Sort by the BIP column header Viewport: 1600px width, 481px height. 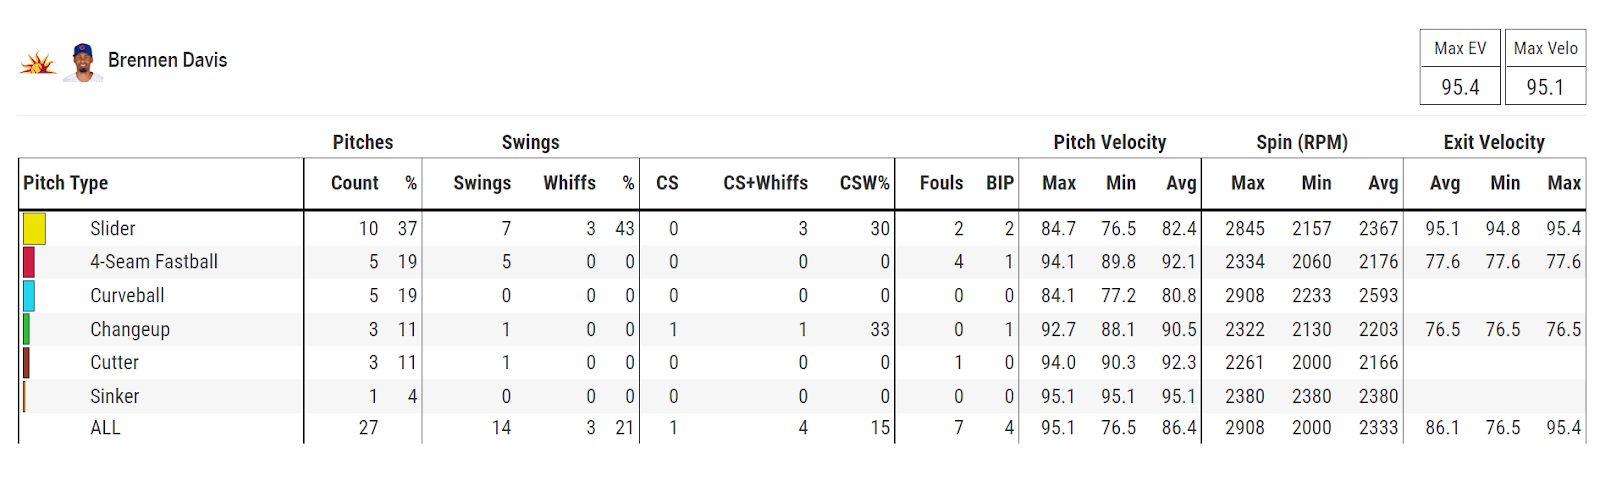[999, 183]
